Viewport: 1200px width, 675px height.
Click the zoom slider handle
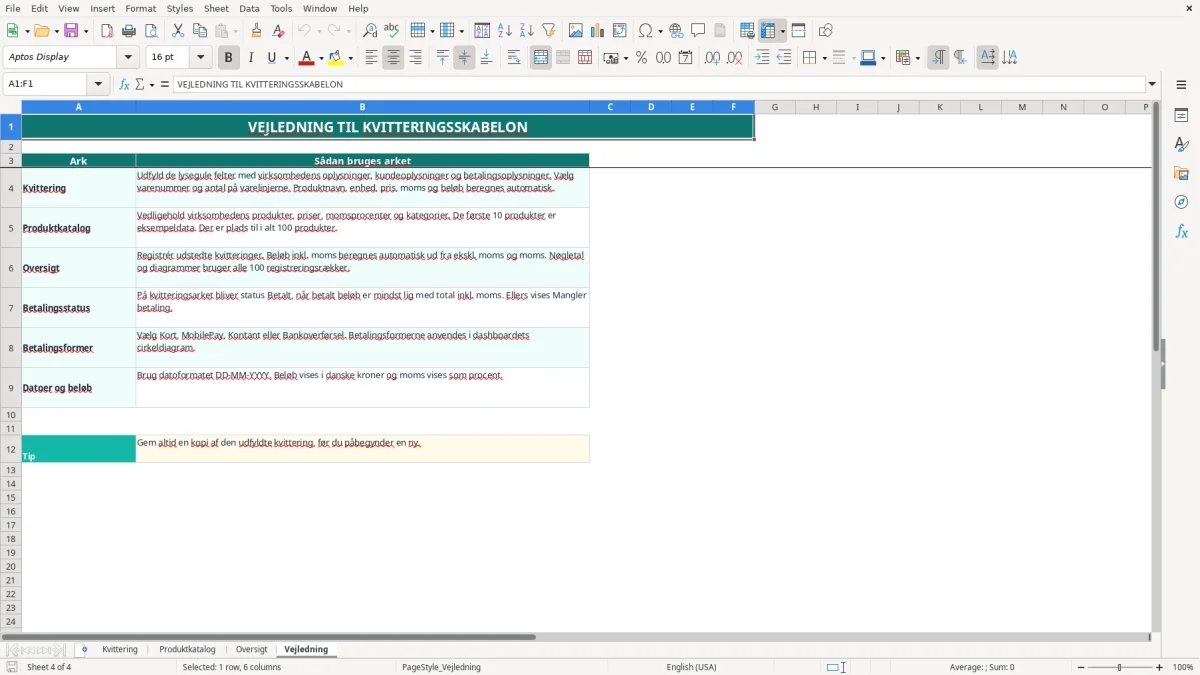click(x=1120, y=667)
